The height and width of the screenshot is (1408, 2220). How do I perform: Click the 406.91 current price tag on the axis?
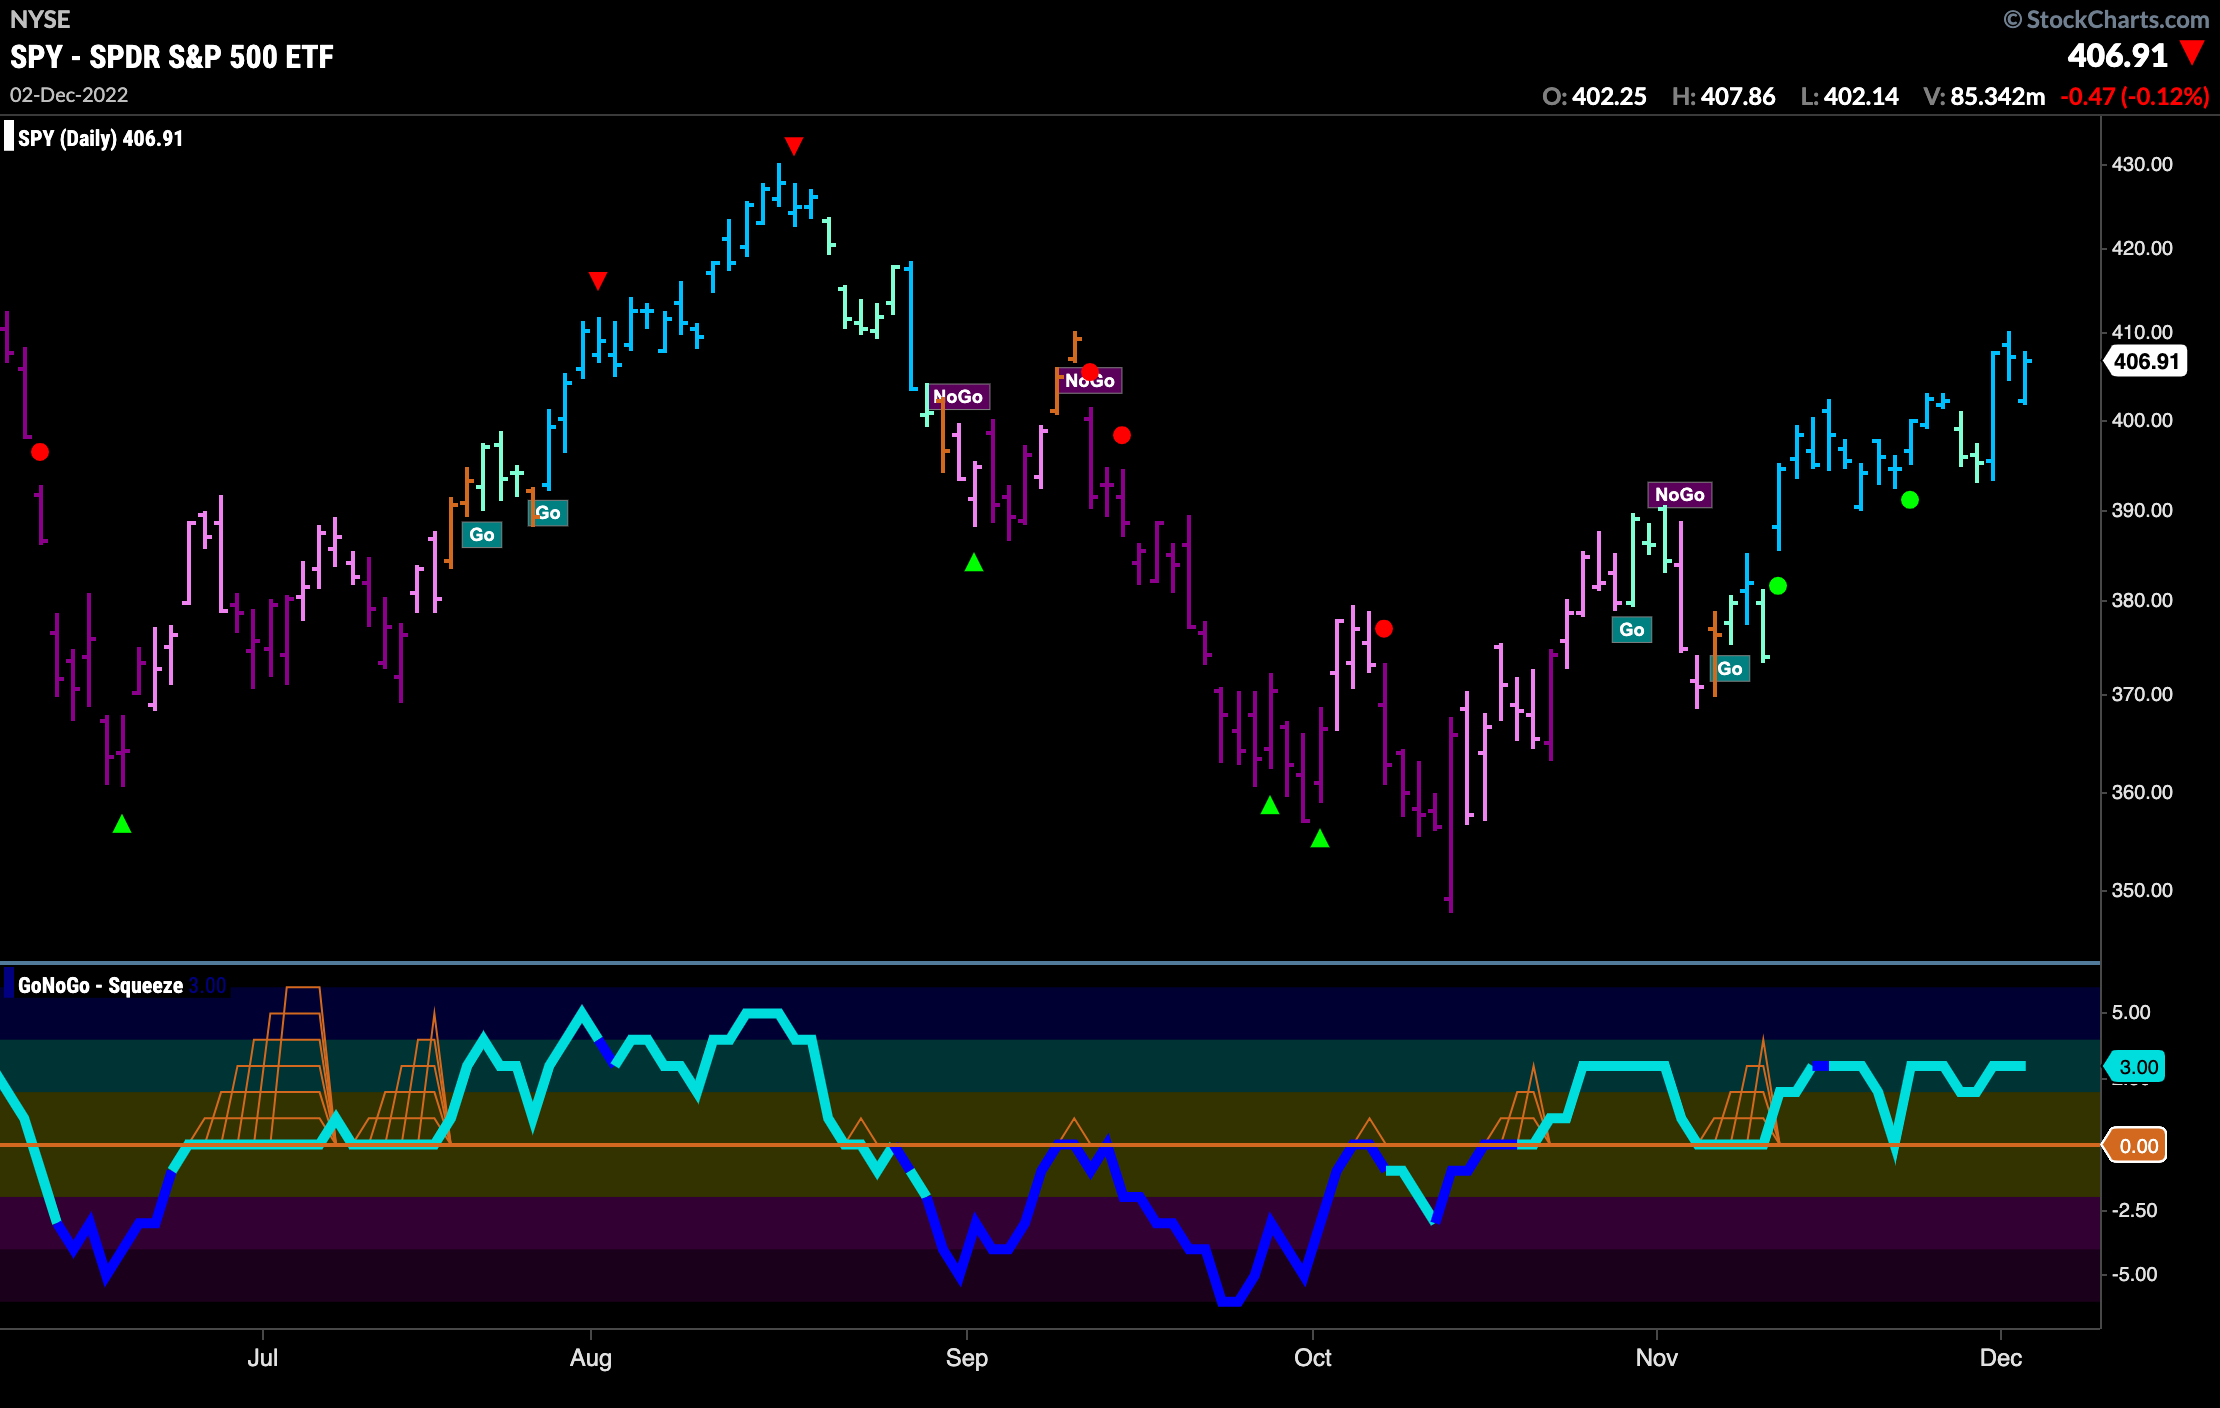tap(2146, 361)
